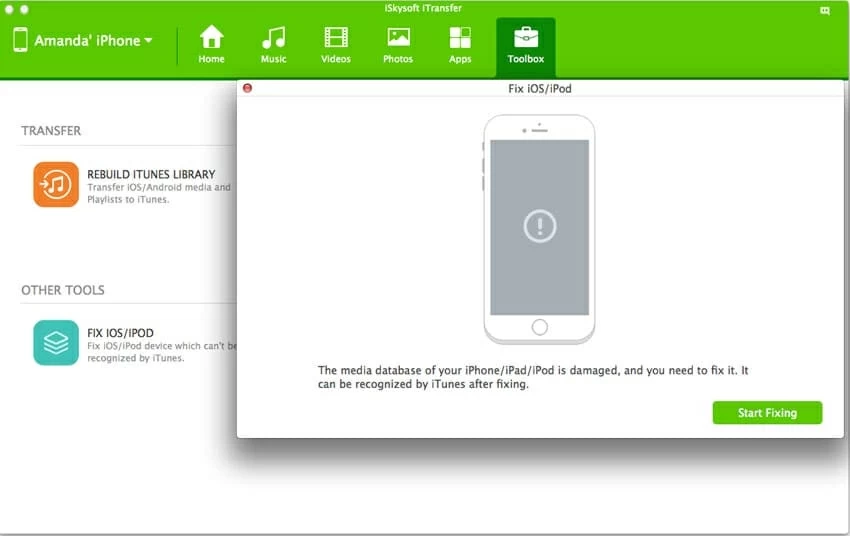Click the exclamation warning icon on phone
Screen dimensions: 850x536
point(539,227)
